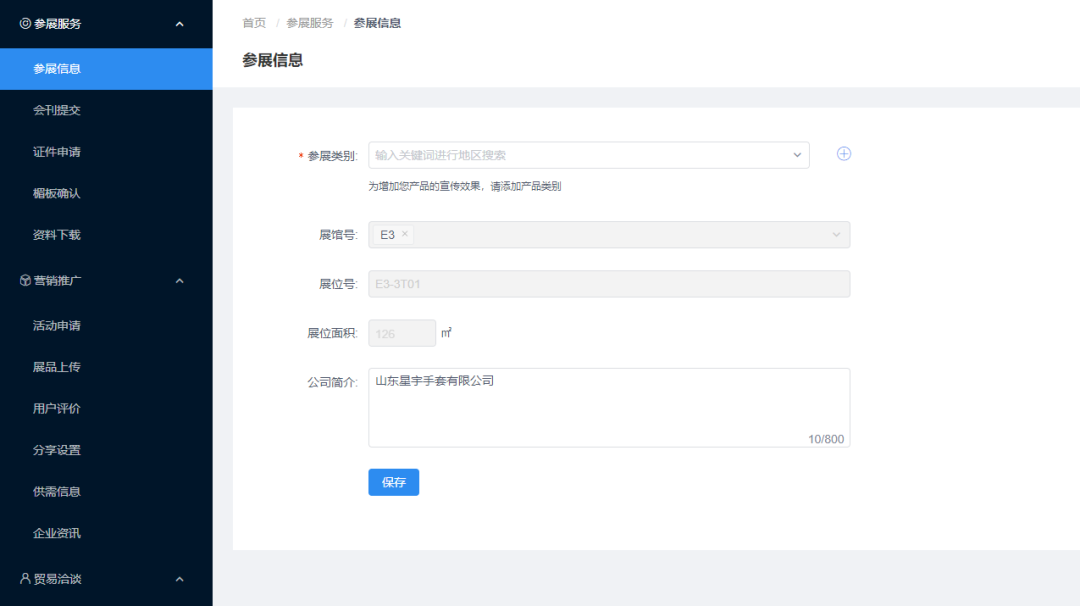Open the 展馆号 dropdown arrow
The width and height of the screenshot is (1080, 606).
[836, 235]
